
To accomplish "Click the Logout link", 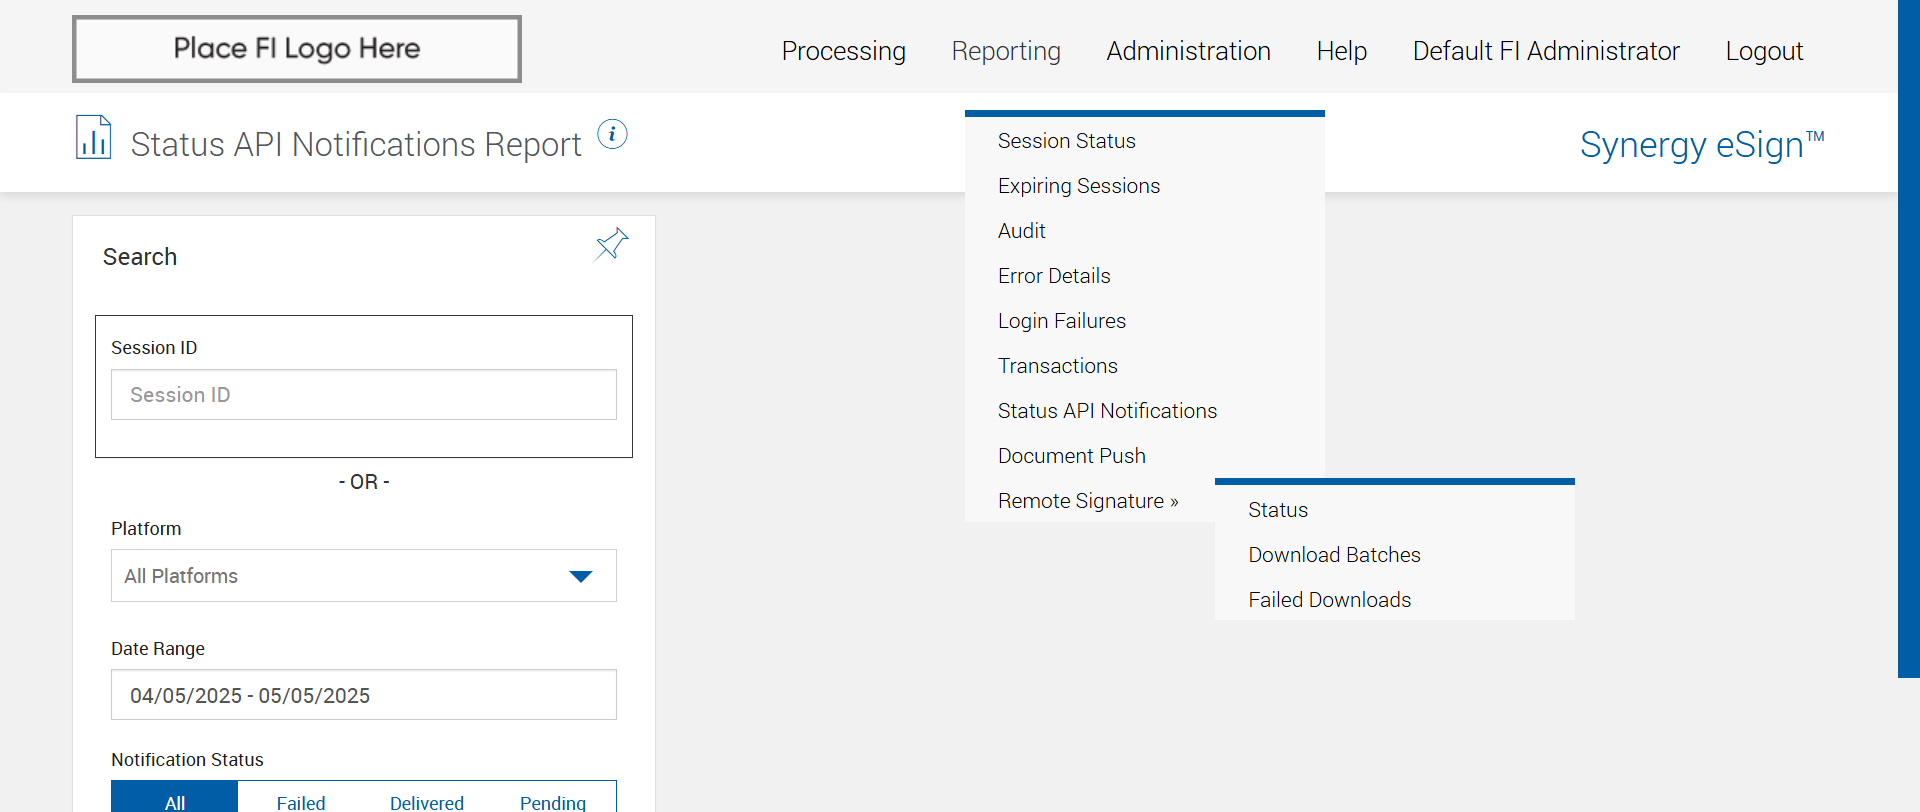I will pyautogui.click(x=1763, y=51).
